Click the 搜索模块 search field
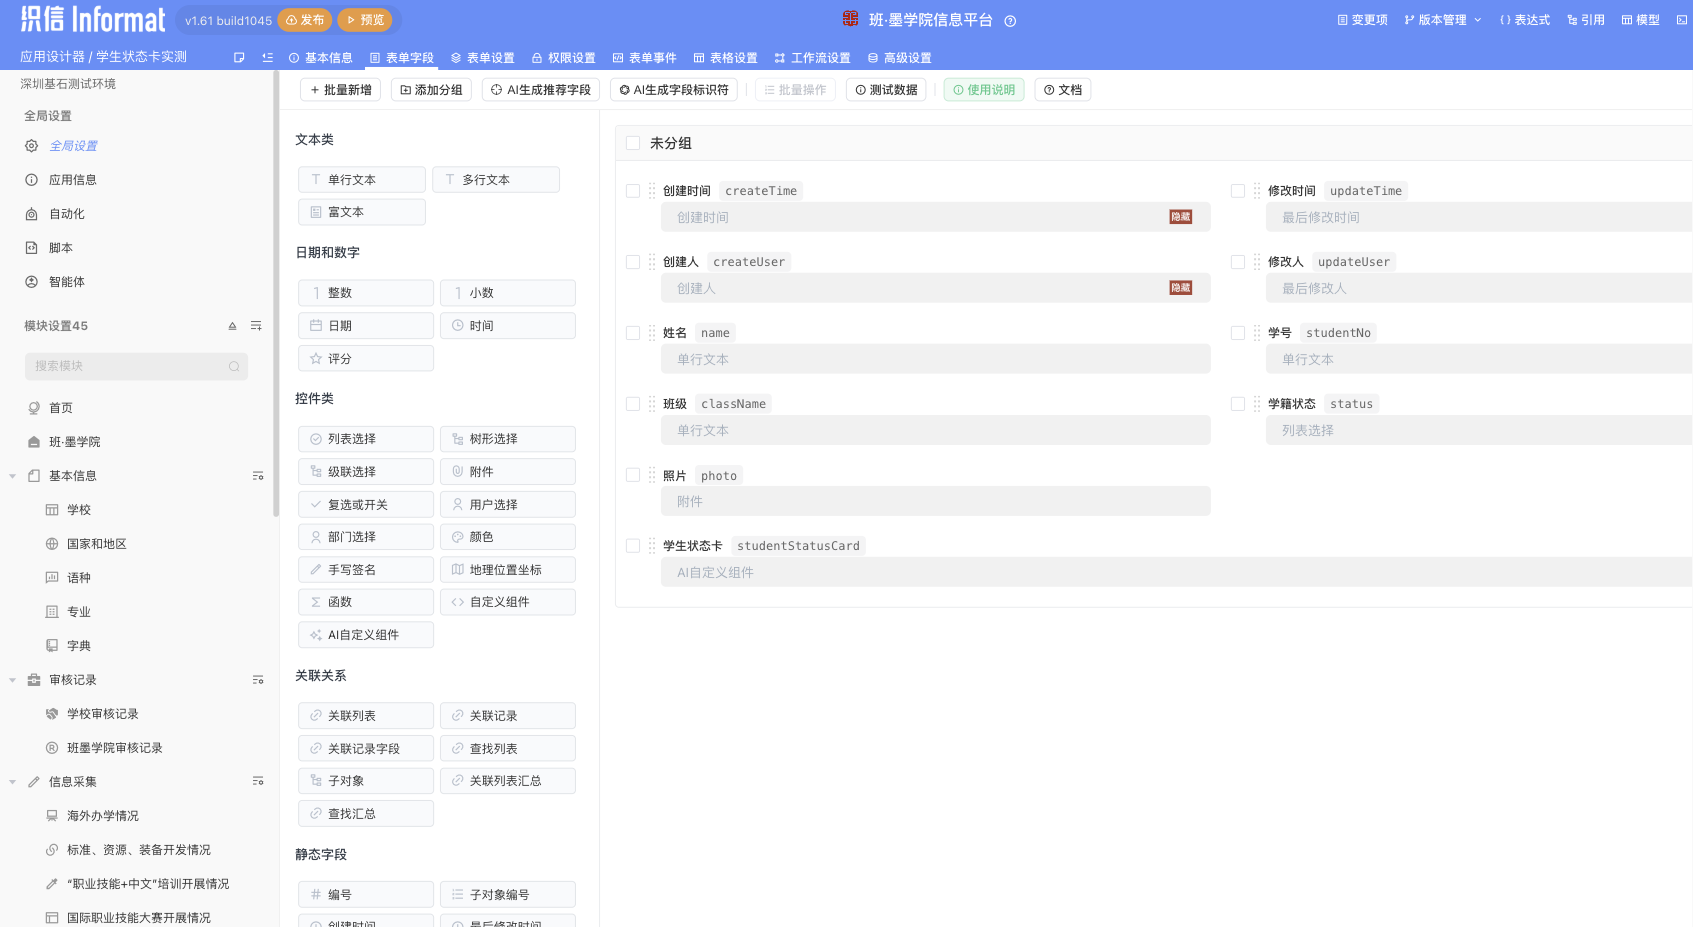 (136, 366)
